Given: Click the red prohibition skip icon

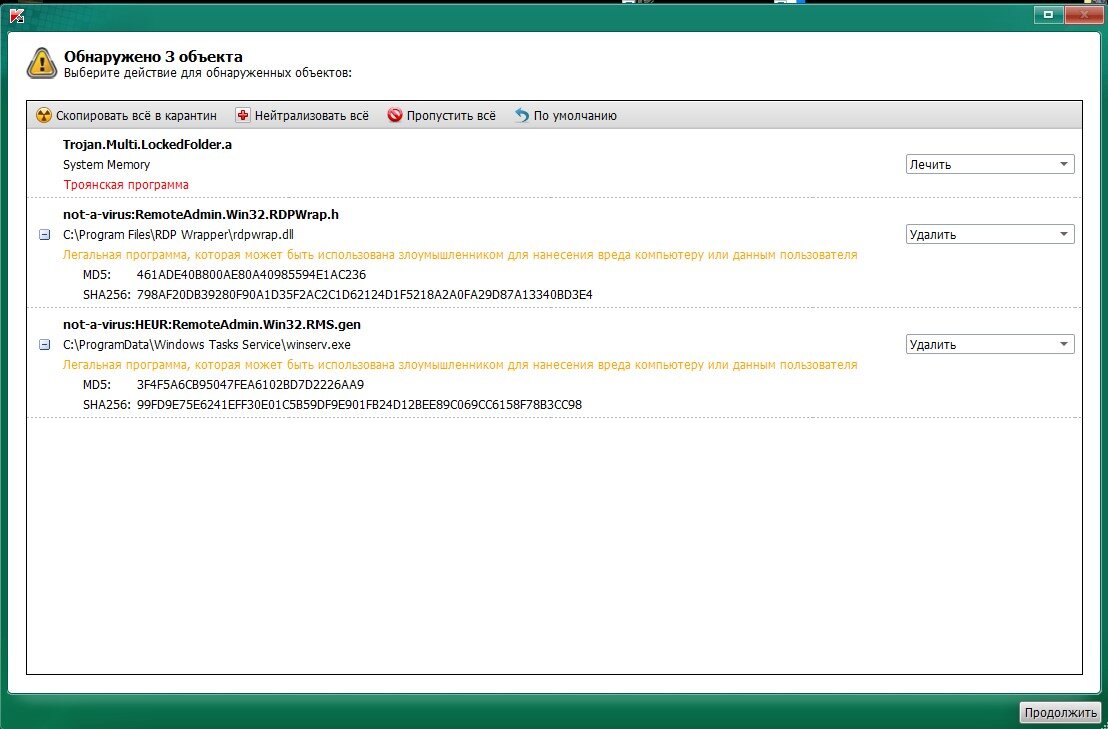Looking at the screenshot, I should pos(395,115).
